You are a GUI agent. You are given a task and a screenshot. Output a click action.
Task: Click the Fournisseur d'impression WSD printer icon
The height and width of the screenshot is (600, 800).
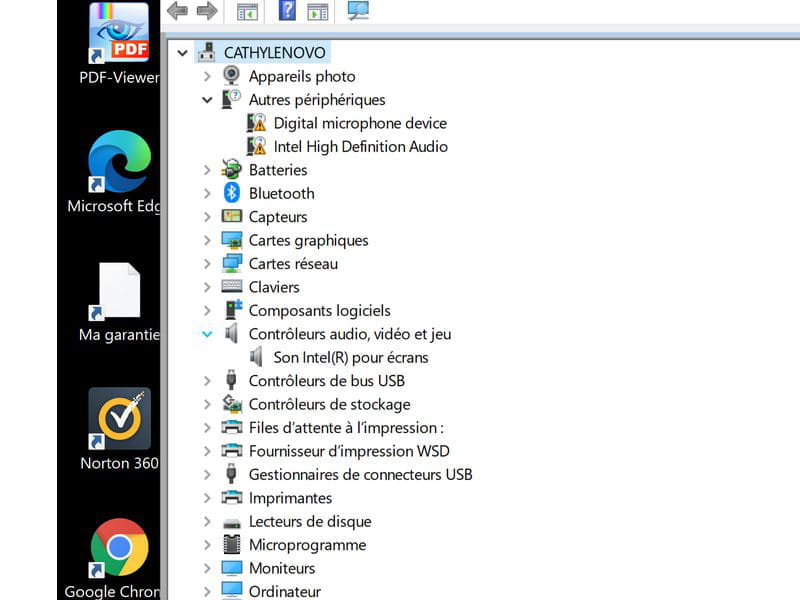pyautogui.click(x=232, y=451)
